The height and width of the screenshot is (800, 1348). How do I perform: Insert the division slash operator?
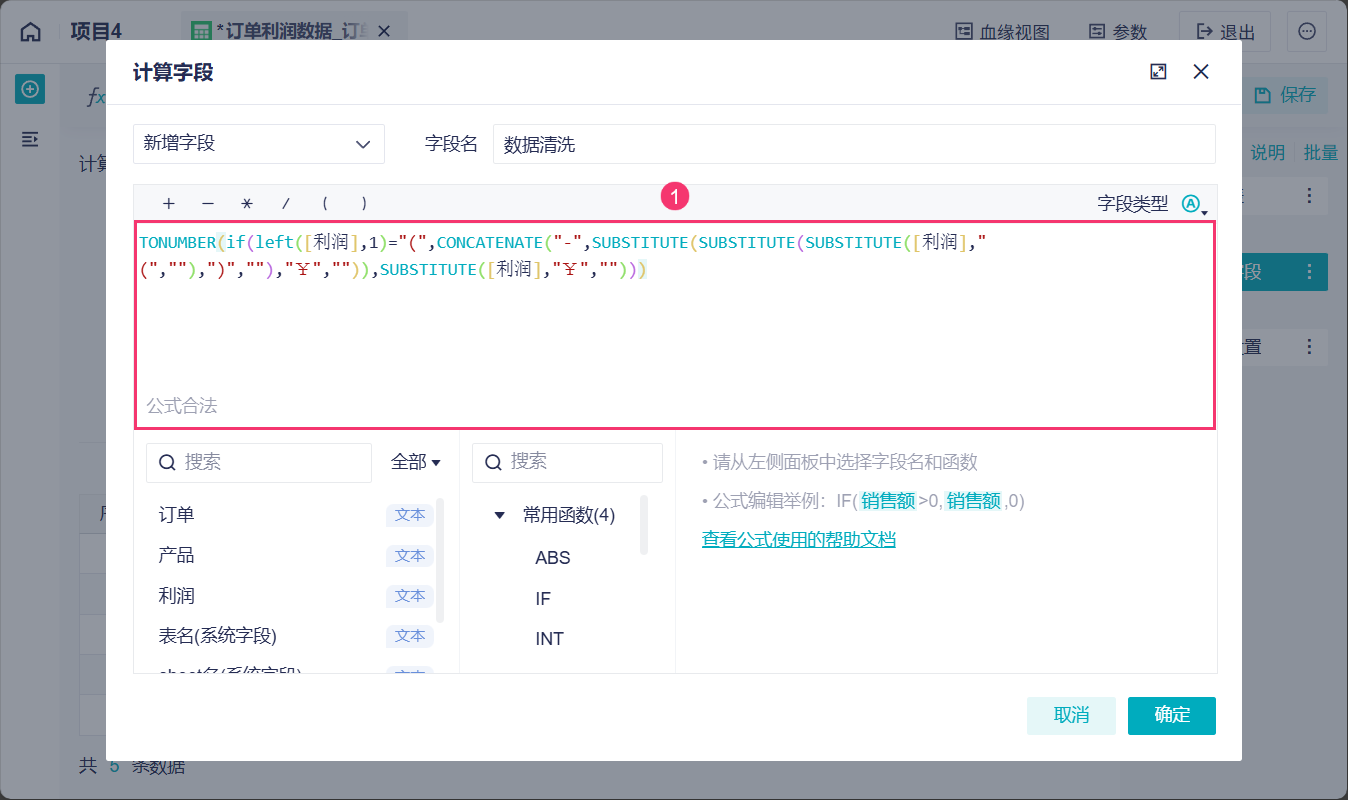pos(286,203)
